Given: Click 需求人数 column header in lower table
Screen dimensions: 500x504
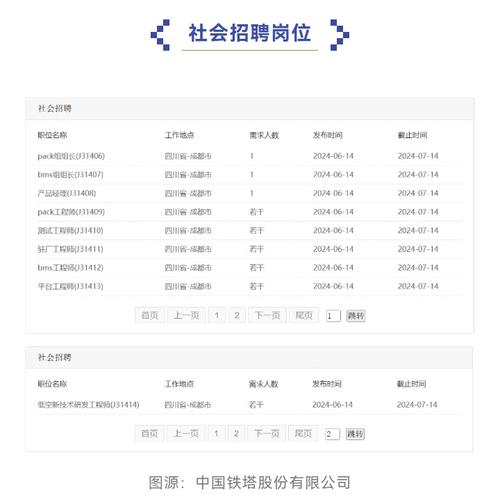Looking at the screenshot, I should [264, 384].
